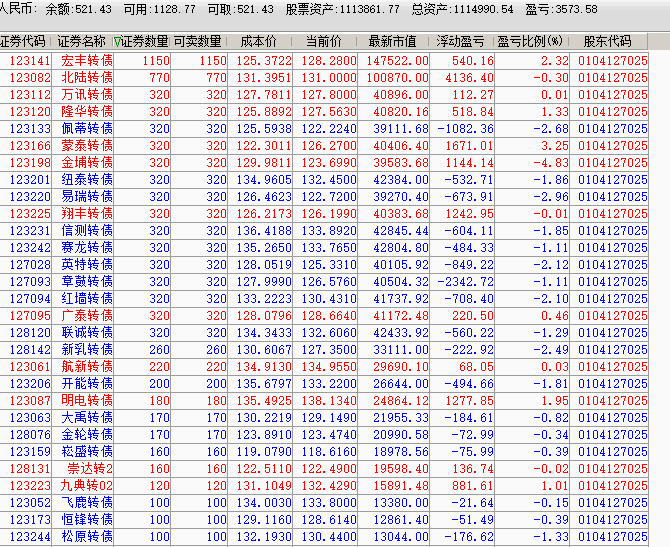Image resolution: width=670 pixels, height=547 pixels.
Task: Select the 金埔转债 row name
Action: click(87, 163)
